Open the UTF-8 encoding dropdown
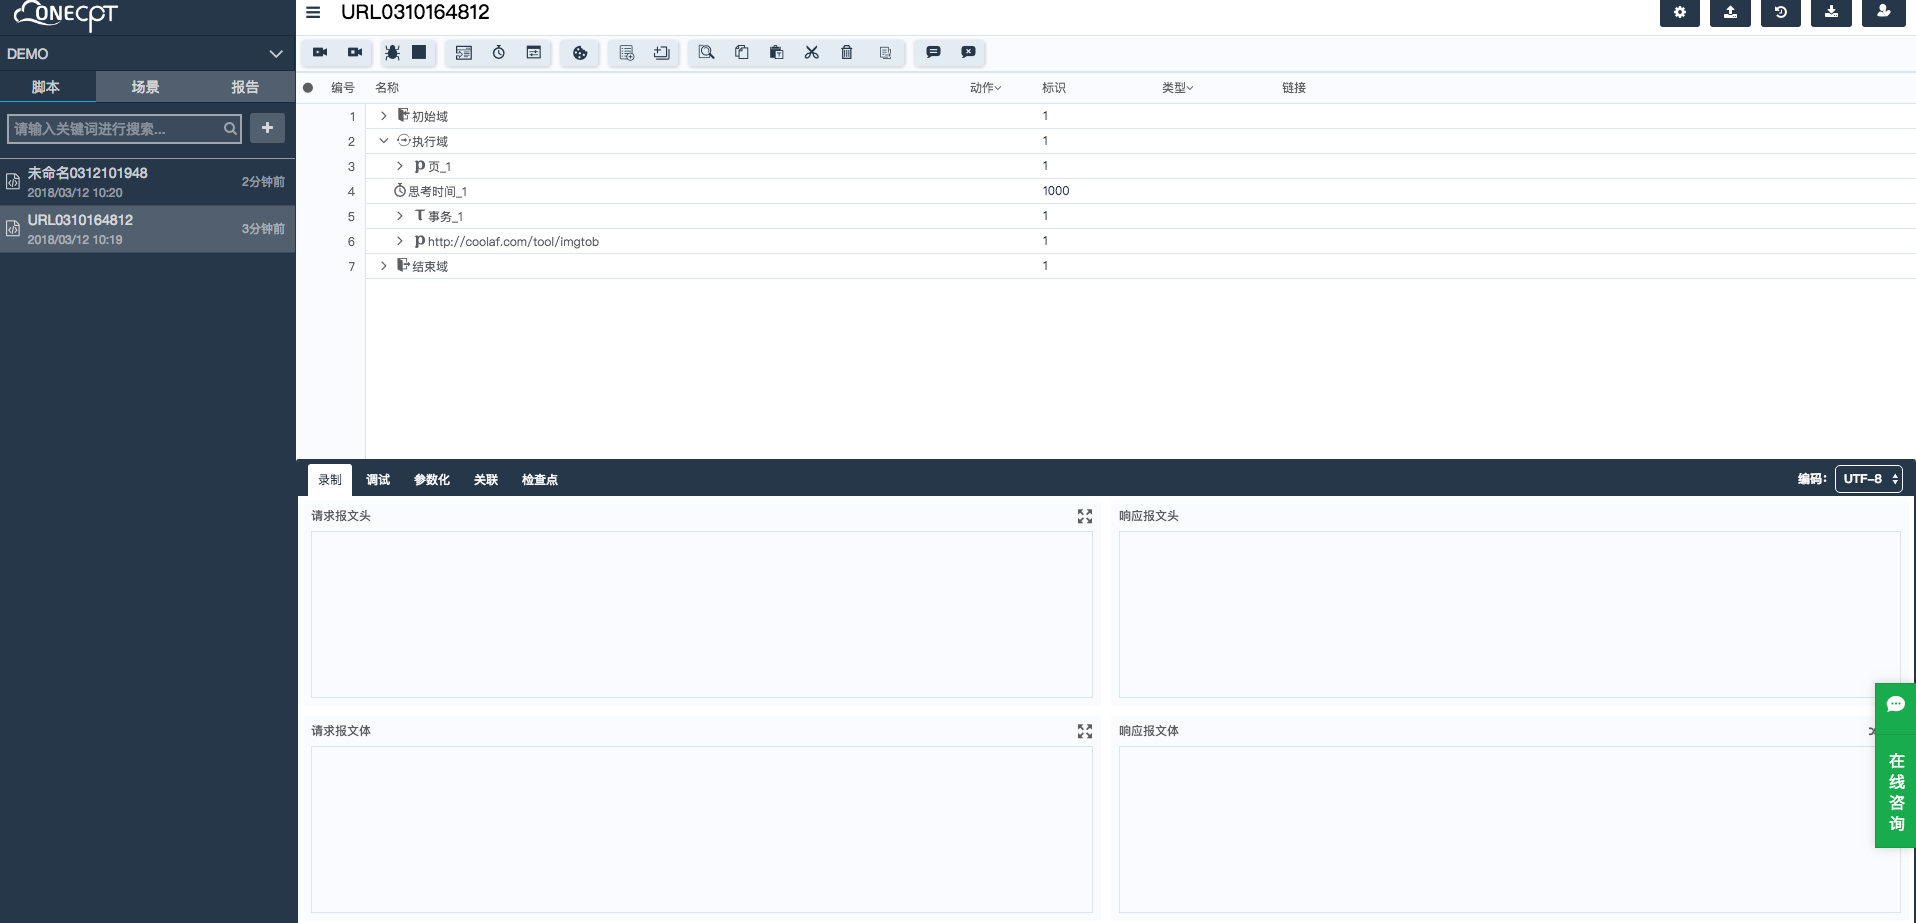 (1868, 479)
